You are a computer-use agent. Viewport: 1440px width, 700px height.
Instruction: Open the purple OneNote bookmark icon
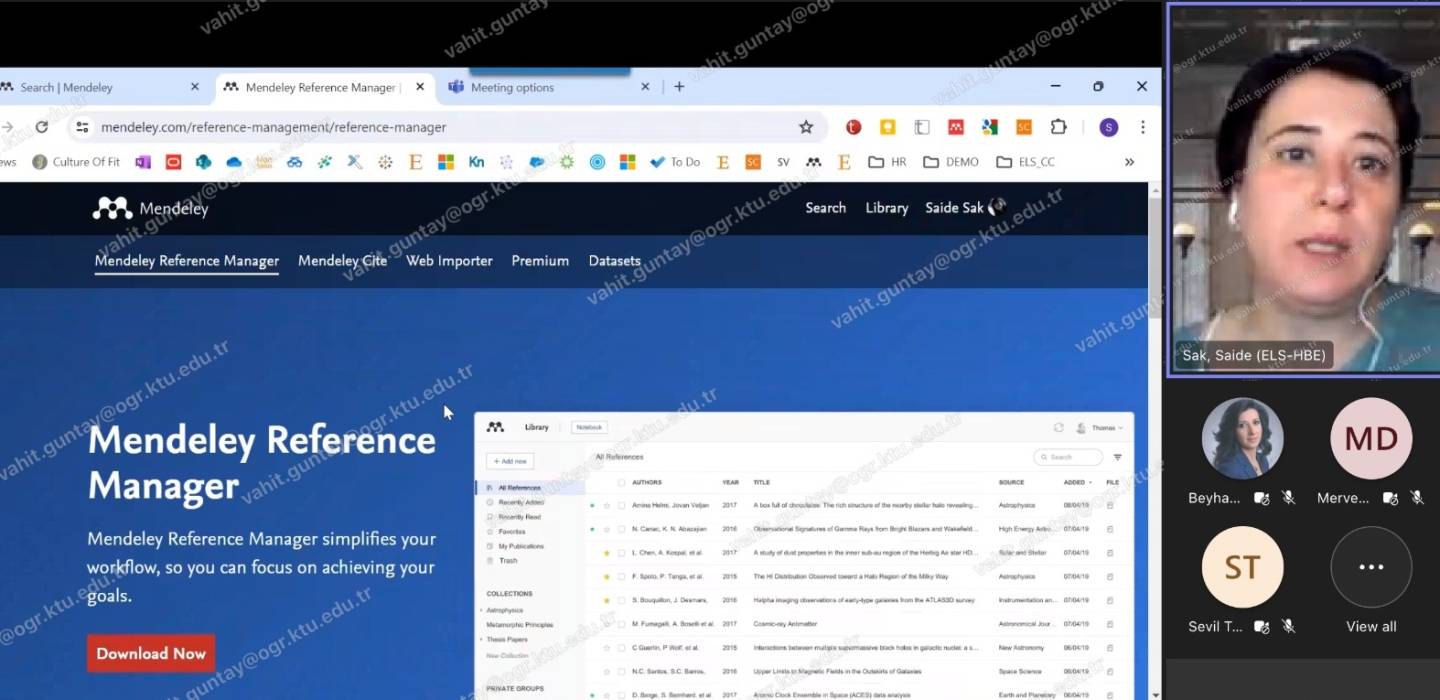click(143, 162)
